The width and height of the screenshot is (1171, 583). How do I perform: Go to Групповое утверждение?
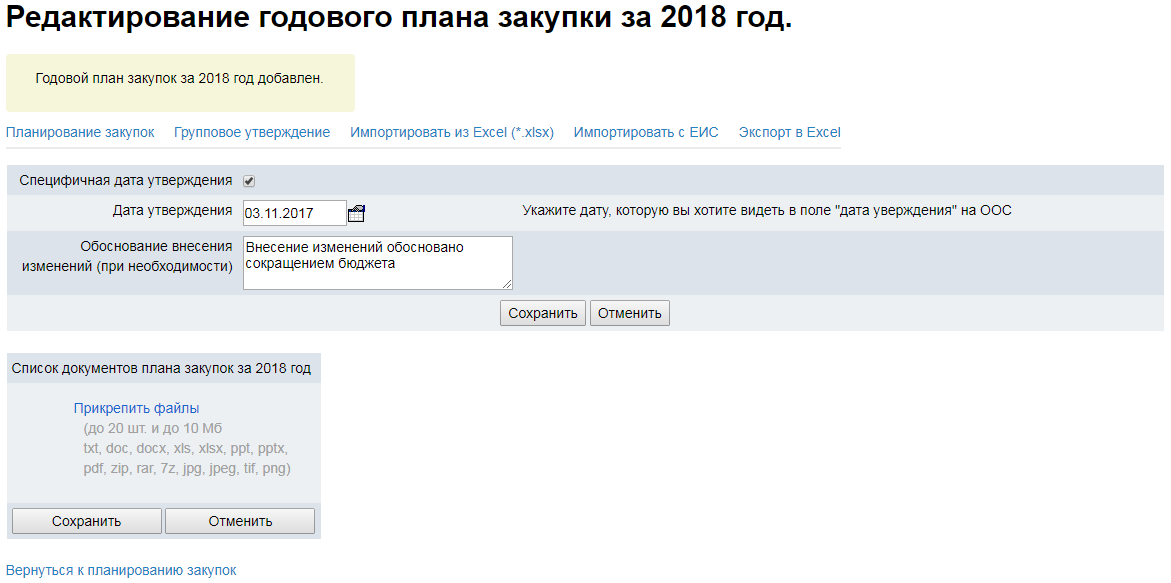[252, 133]
